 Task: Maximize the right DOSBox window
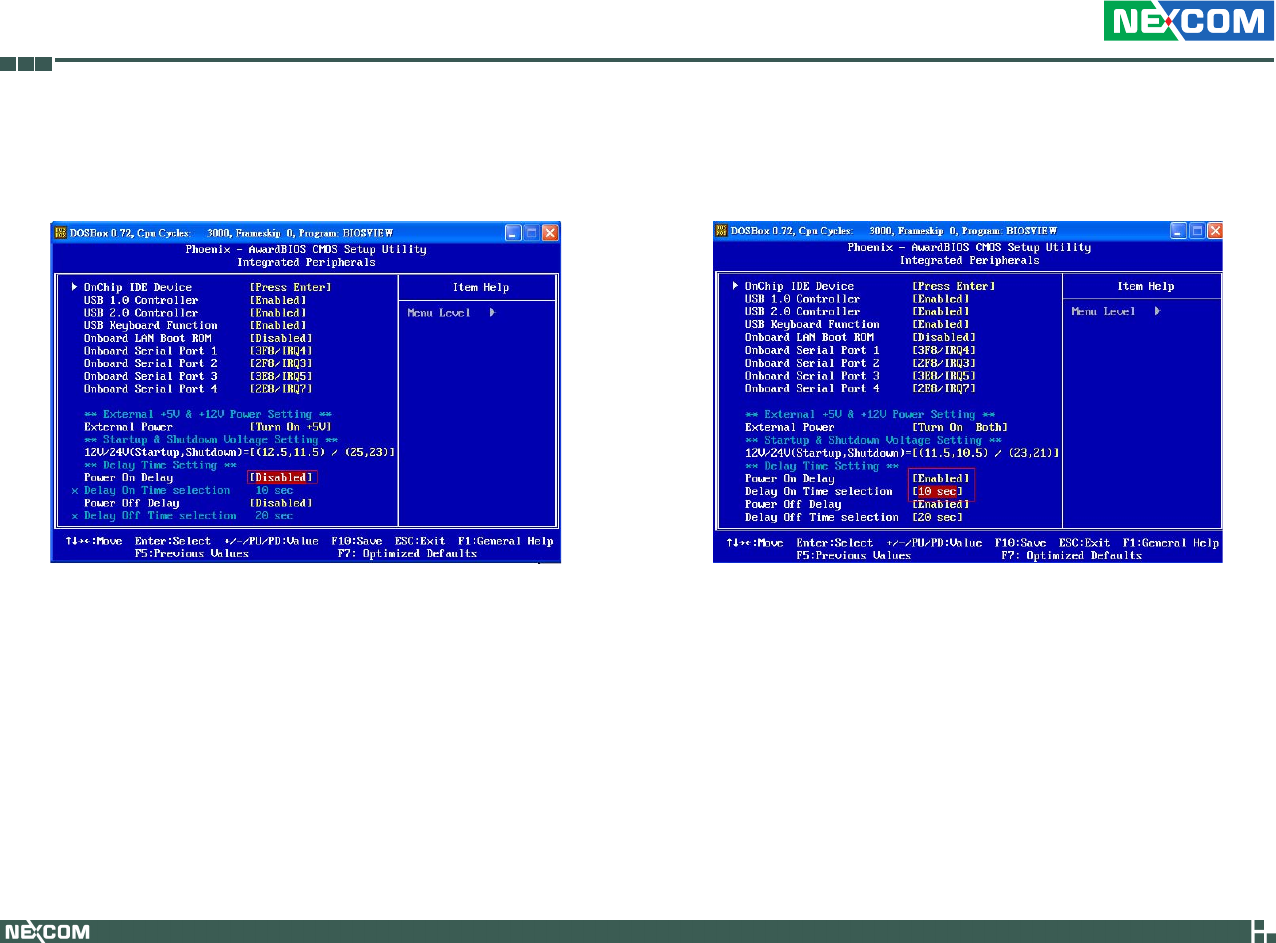[1196, 231]
